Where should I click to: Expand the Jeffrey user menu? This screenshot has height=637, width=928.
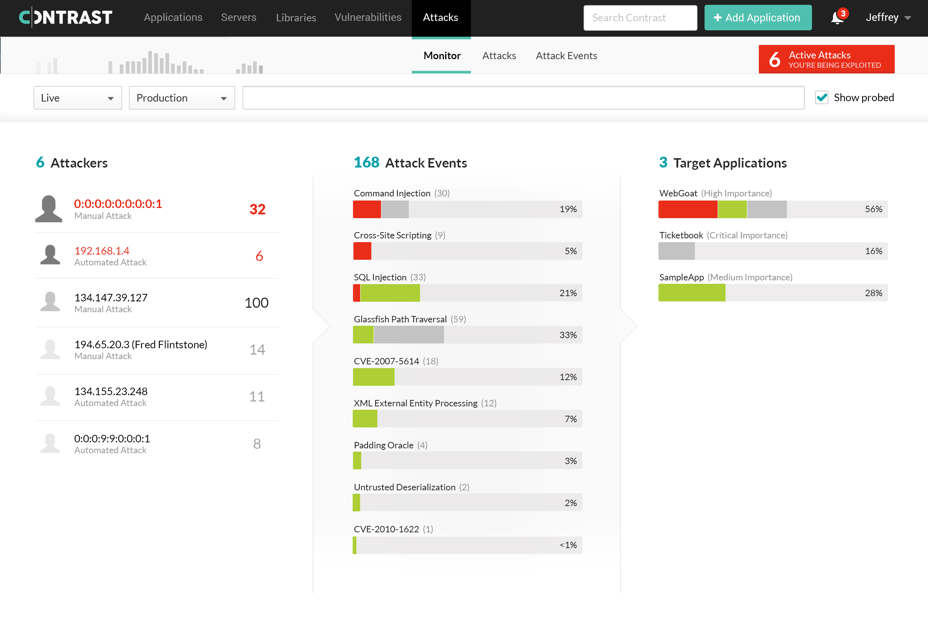pos(888,16)
